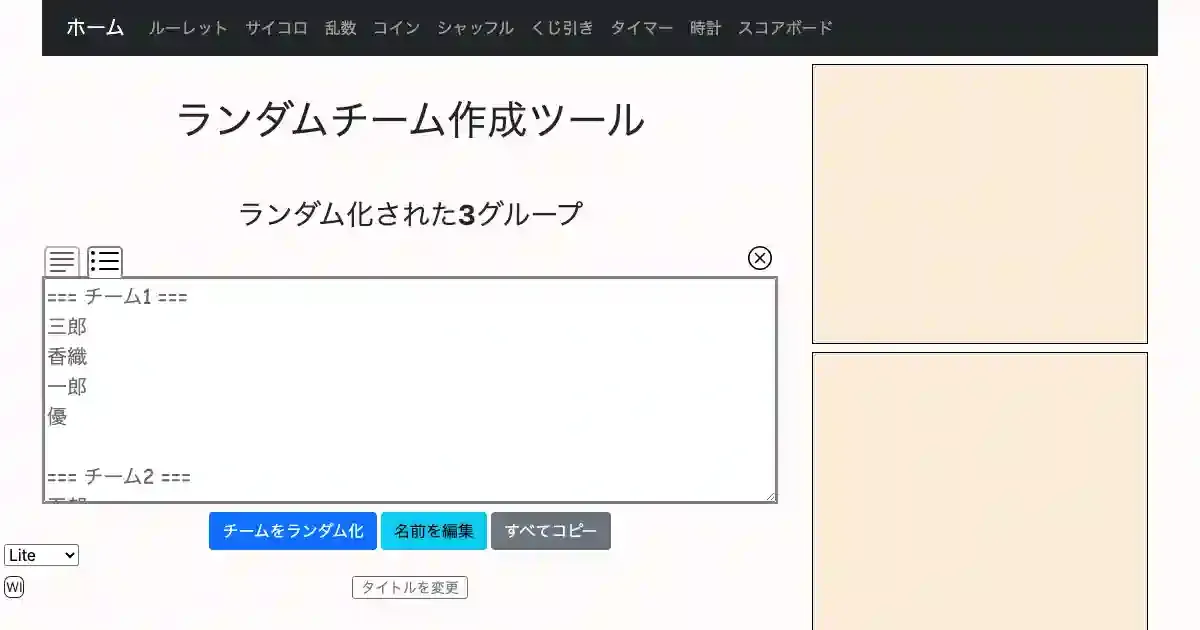The width and height of the screenshot is (1200, 630).
Task: Switch to bulleted list view icon
Action: click(105, 262)
